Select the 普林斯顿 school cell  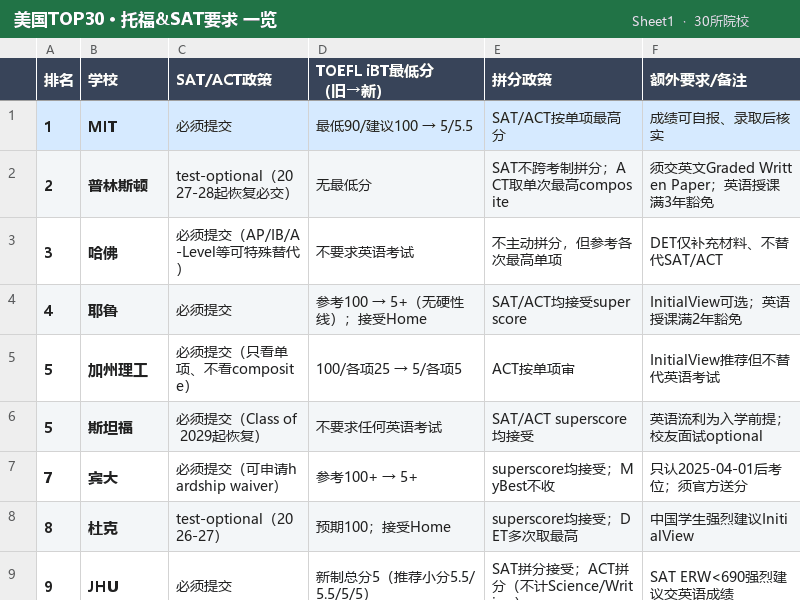tap(124, 185)
